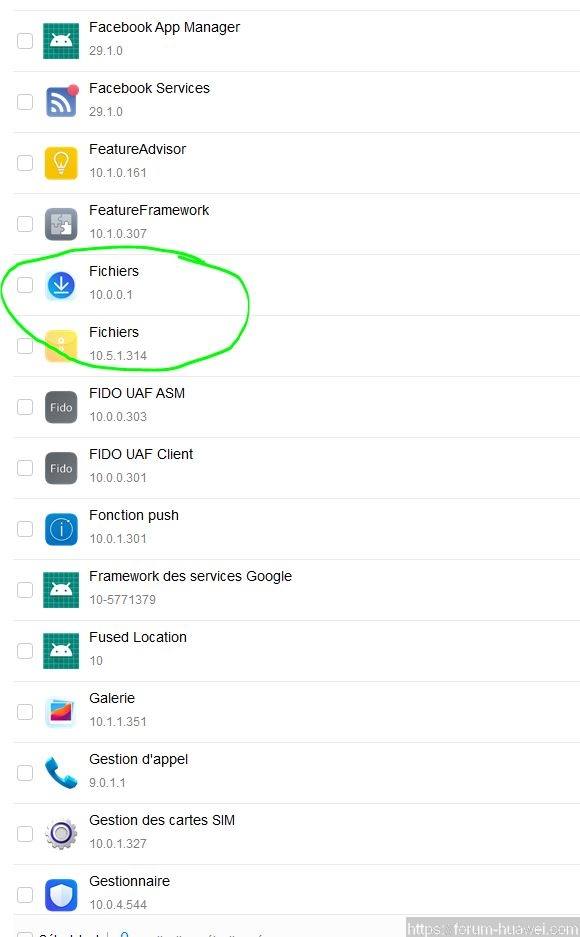The width and height of the screenshot is (580, 937).
Task: Click the FIDO UAF Client Fido icon
Action: pyautogui.click(x=61, y=468)
